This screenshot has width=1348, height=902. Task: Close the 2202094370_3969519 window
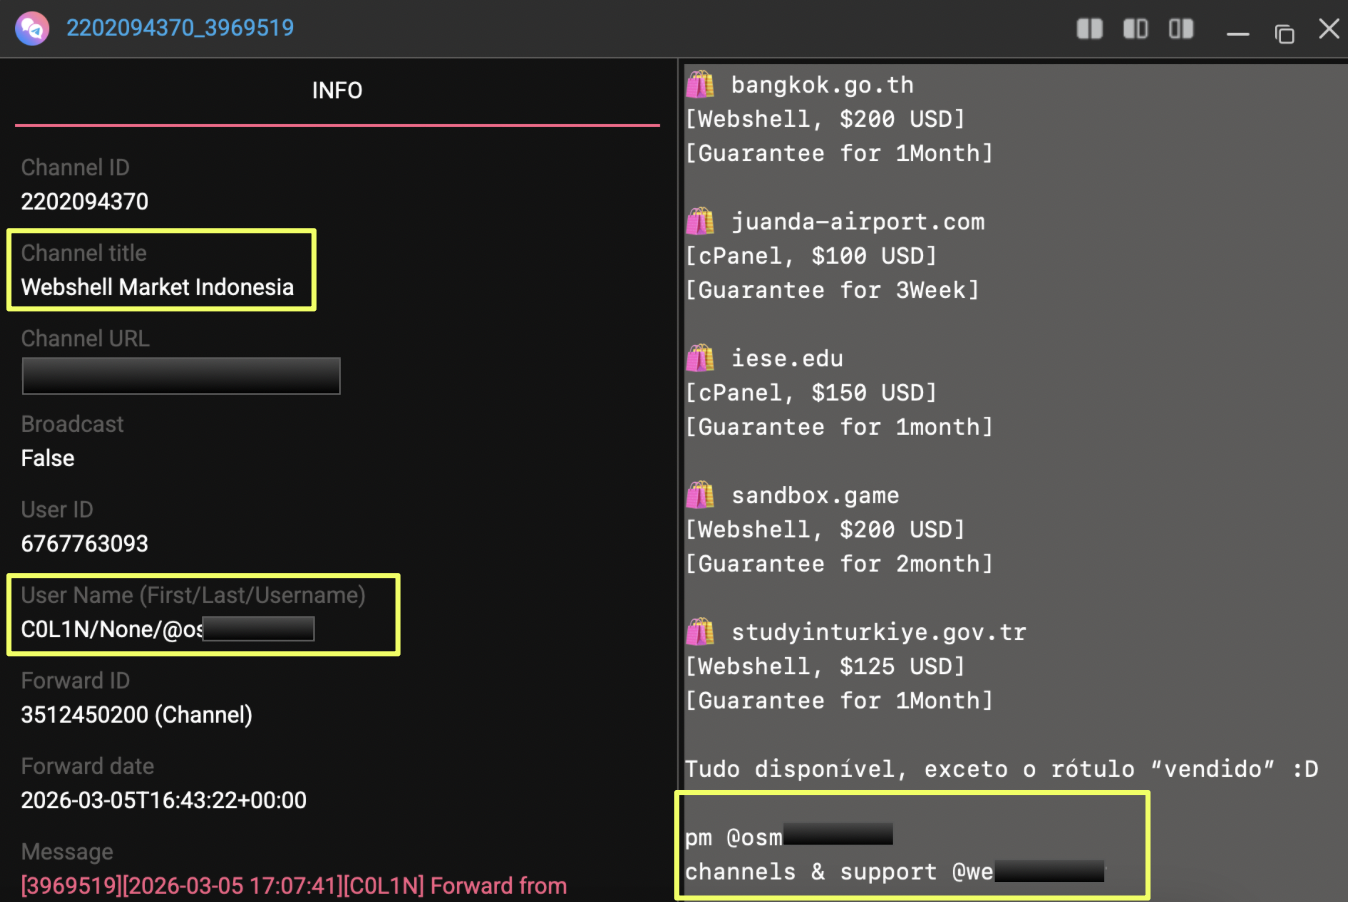coord(1329,28)
